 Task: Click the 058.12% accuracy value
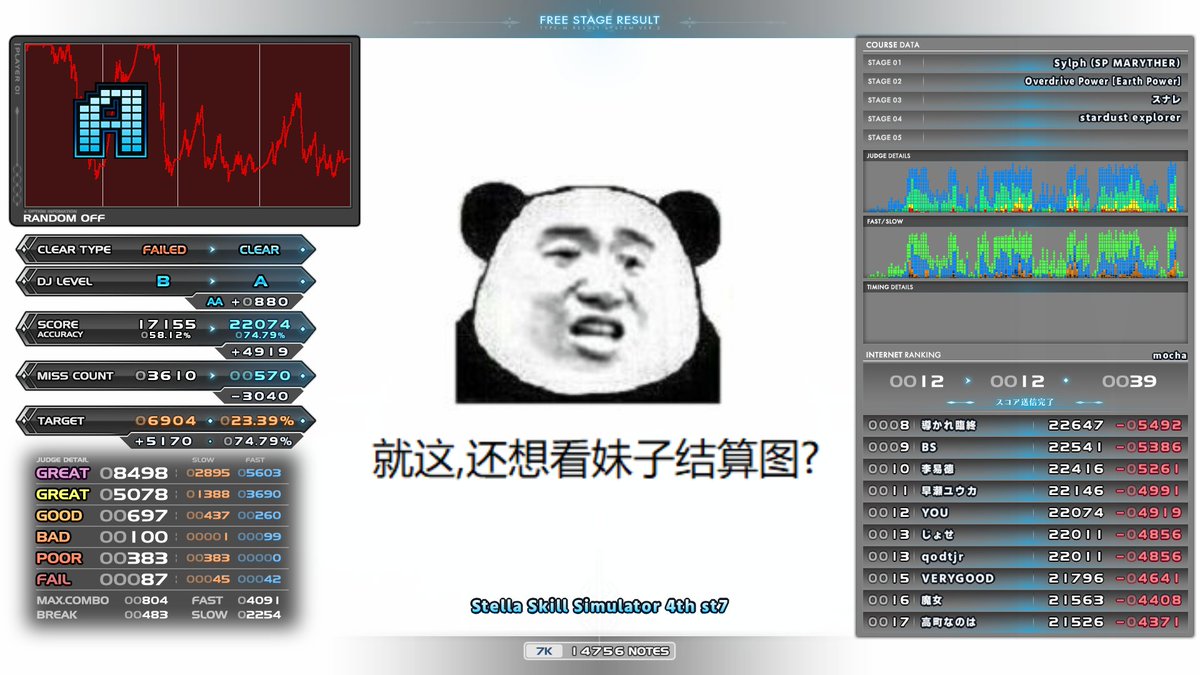point(168,335)
